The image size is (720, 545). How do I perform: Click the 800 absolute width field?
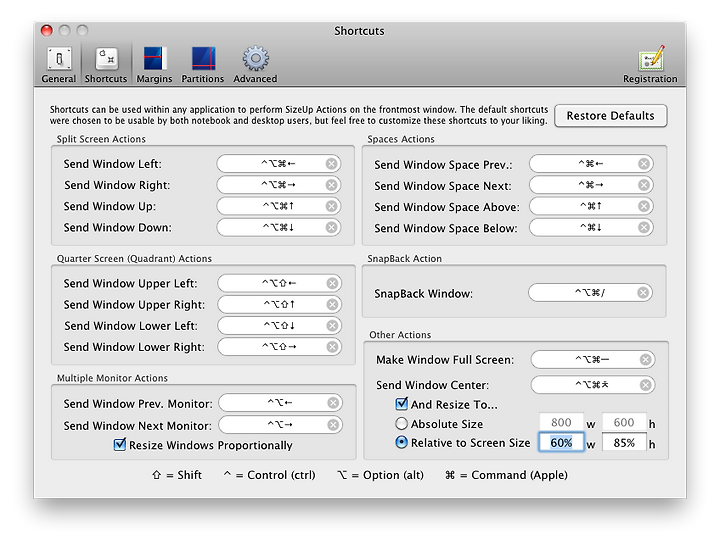click(561, 422)
